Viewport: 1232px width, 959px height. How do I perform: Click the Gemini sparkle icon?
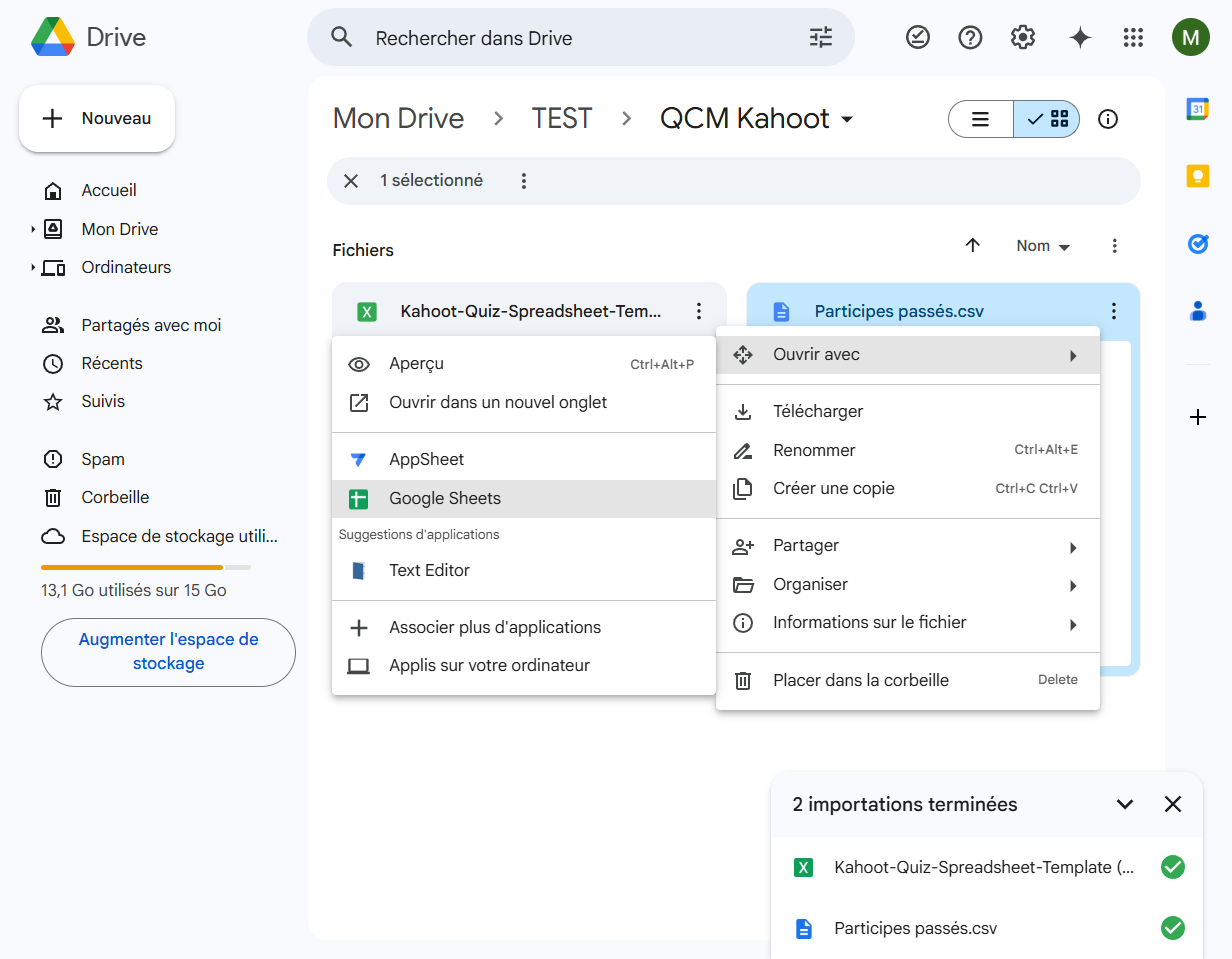(1080, 38)
